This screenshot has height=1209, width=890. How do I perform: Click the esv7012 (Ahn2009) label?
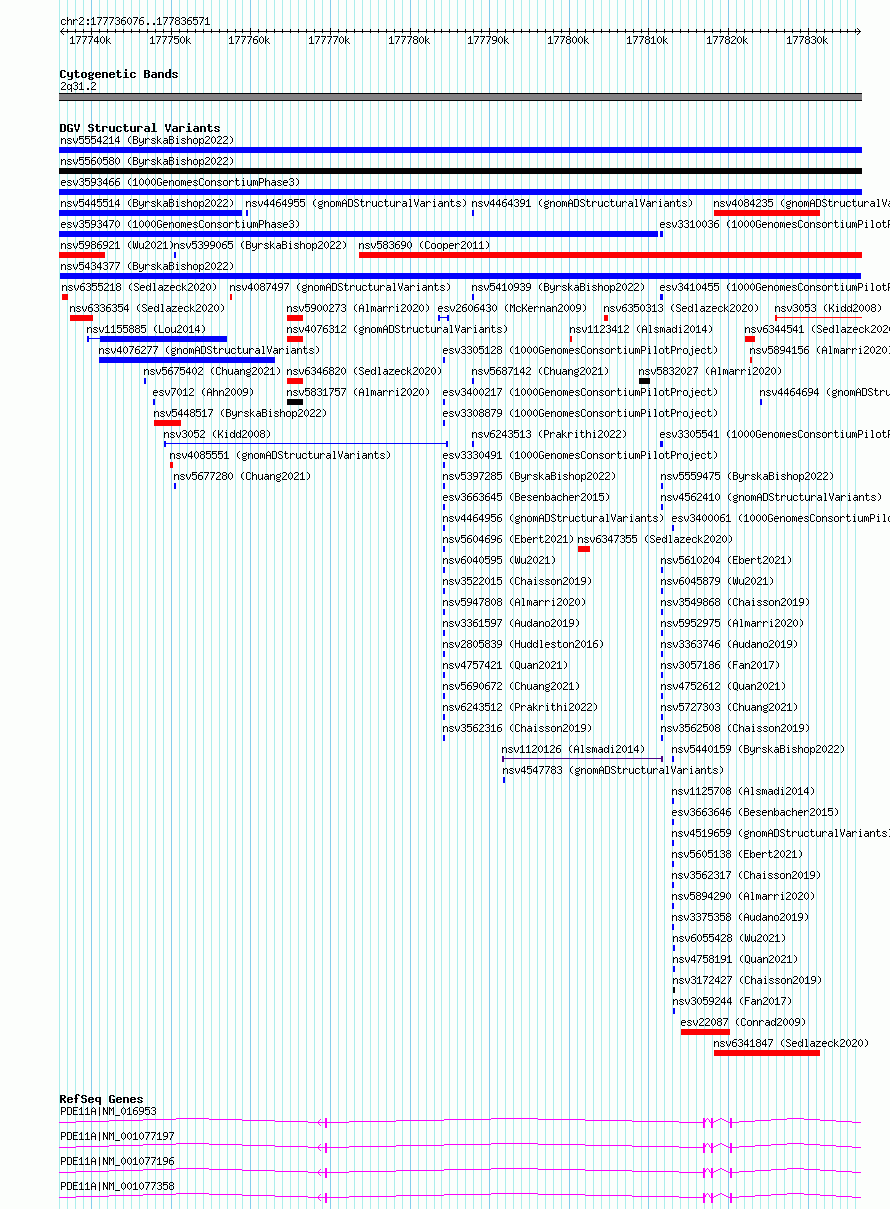[x=204, y=392]
